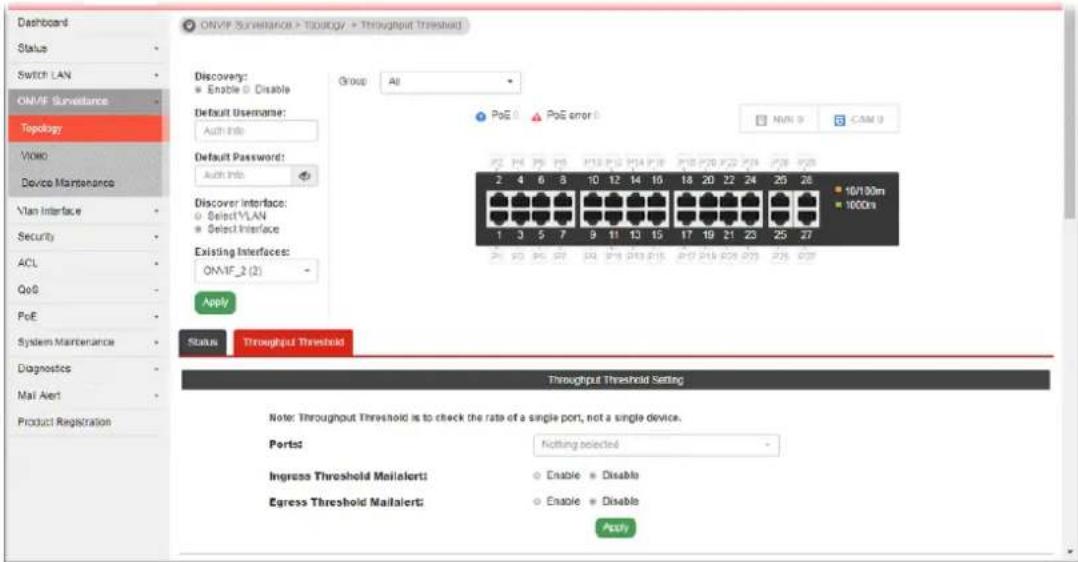Select port 16 on the switch panel
Image resolution: width=1078 pixels, height=562 pixels.
coord(657,200)
